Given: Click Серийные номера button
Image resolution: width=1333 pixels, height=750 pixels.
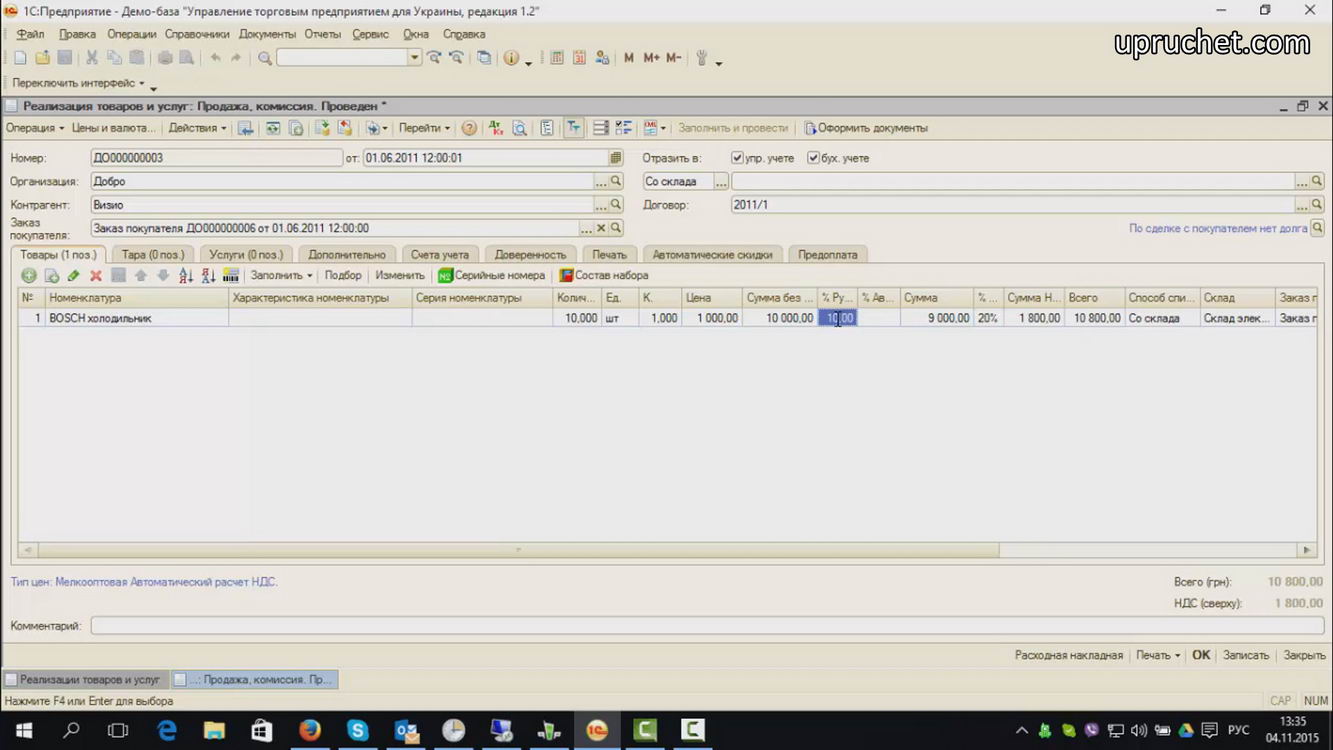Looking at the screenshot, I should pos(491,275).
